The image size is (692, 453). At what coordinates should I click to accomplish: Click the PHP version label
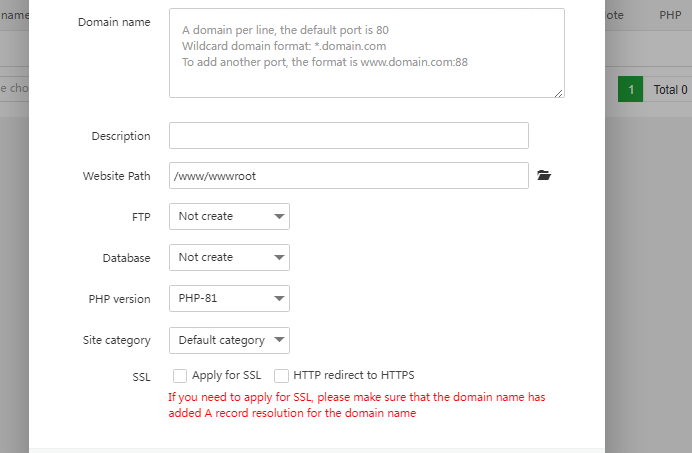coord(119,298)
